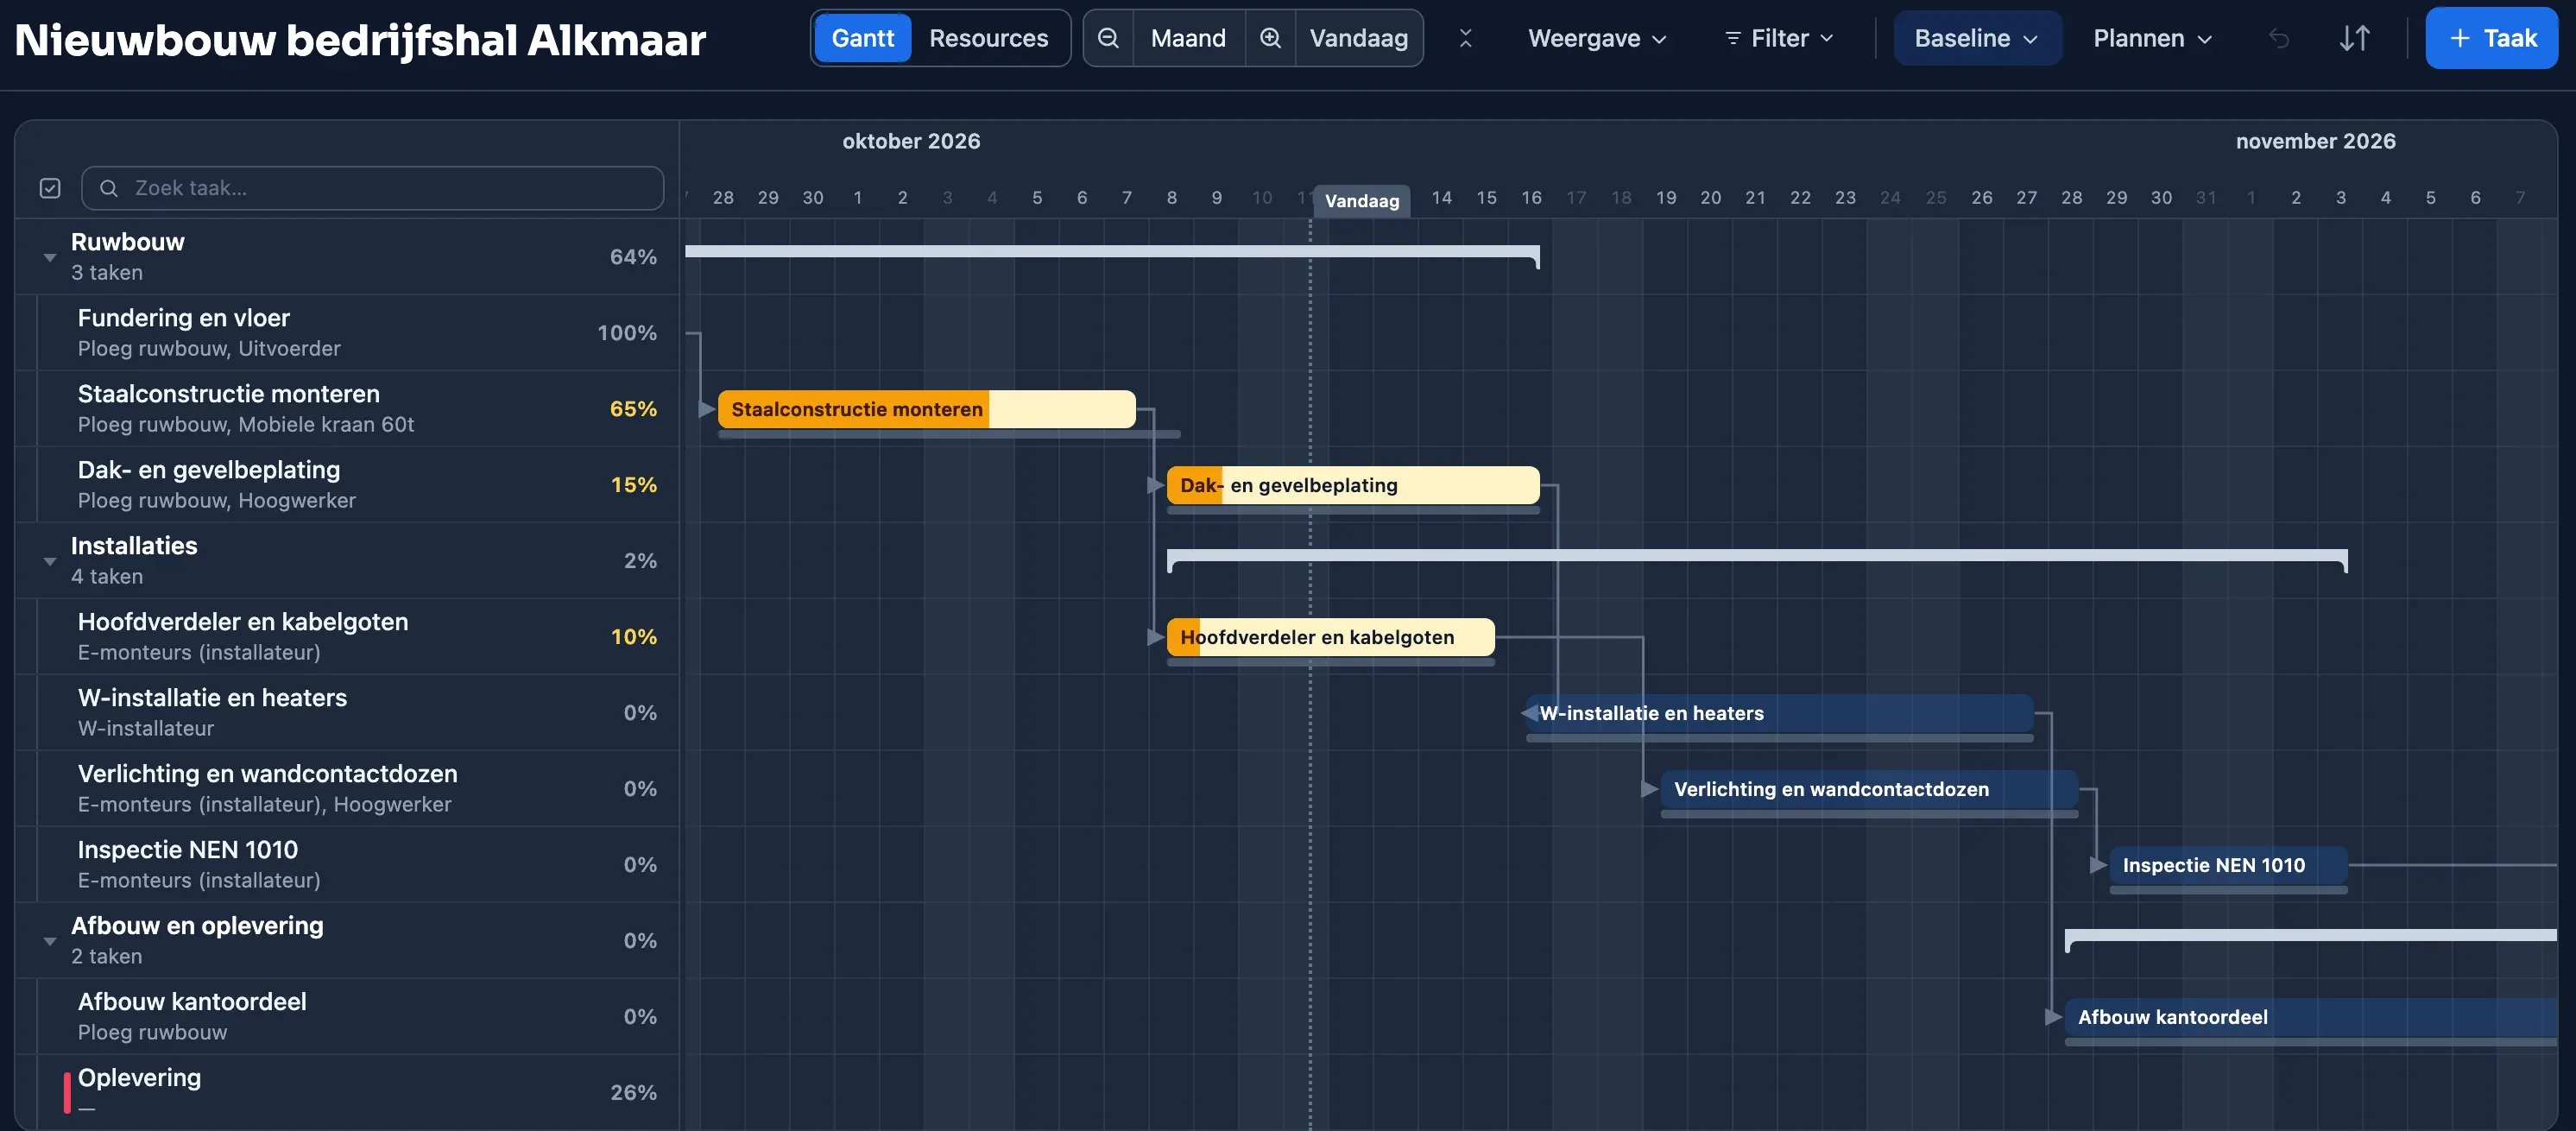Click the Ruwbouw summary bar in chart
The width and height of the screenshot is (2576, 1131).
pyautogui.click(x=1112, y=252)
